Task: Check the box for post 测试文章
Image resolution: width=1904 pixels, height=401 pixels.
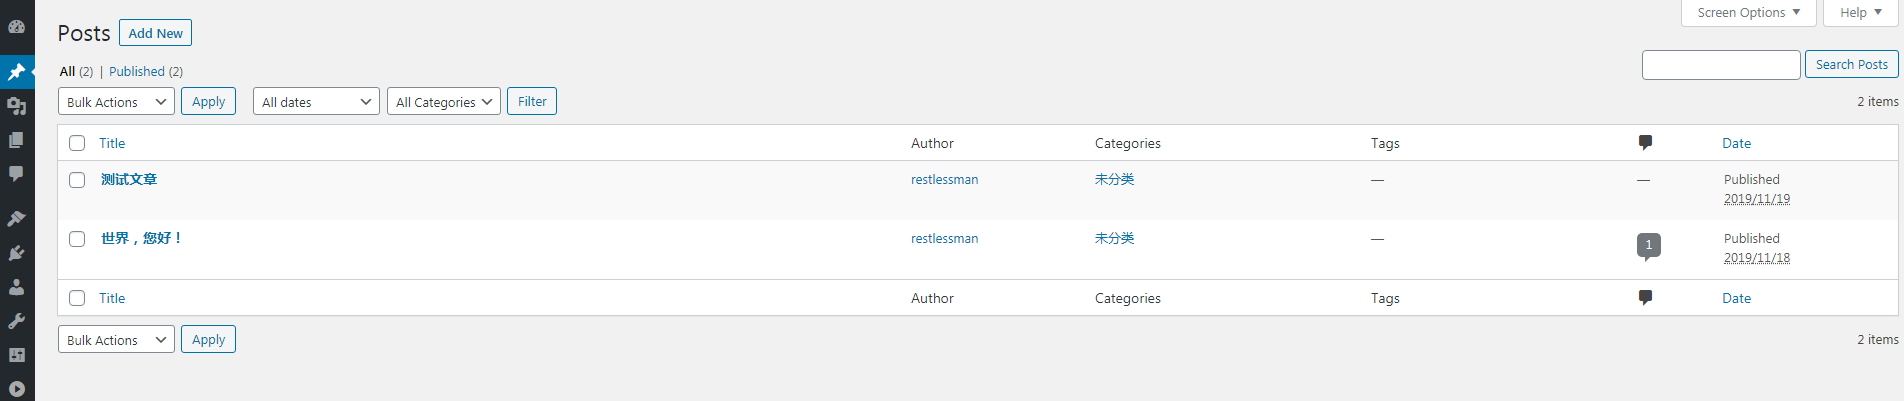Action: coord(77,180)
